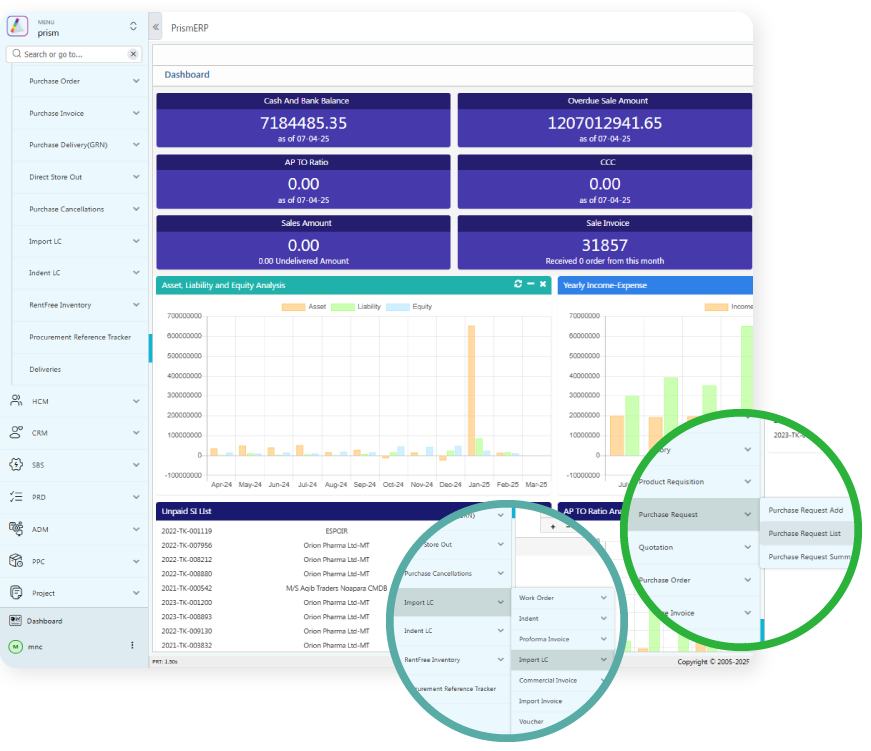Open the prism menu switcher dropdown

tap(134, 27)
